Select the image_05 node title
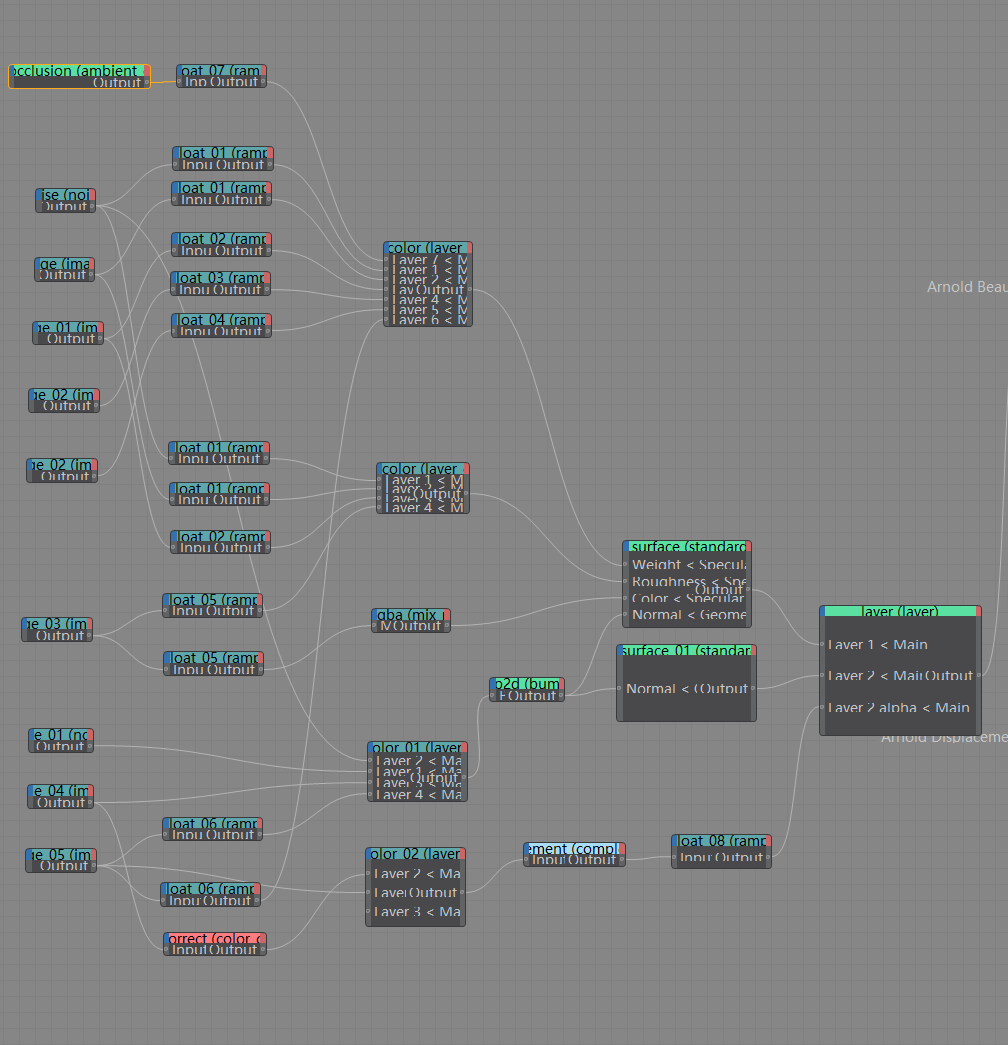 (61, 854)
